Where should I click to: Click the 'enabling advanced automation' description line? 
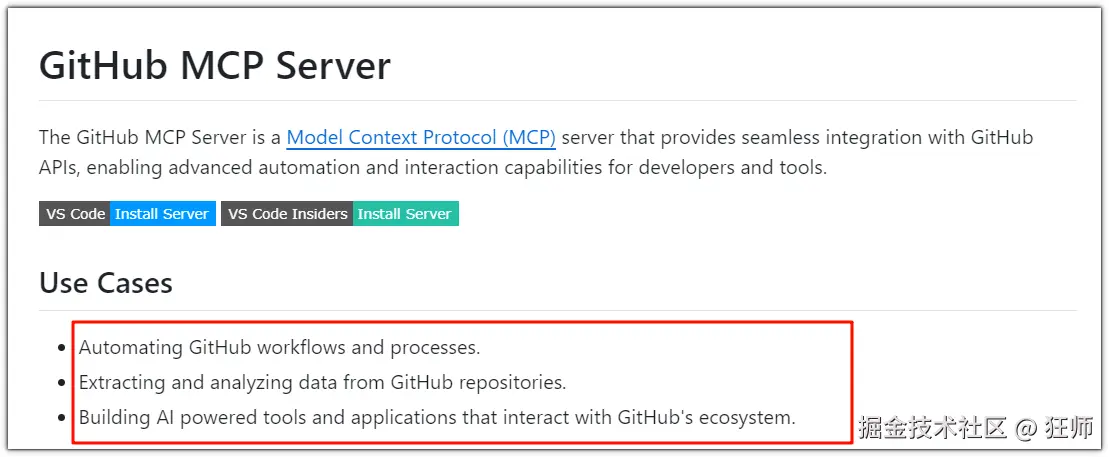tap(432, 167)
